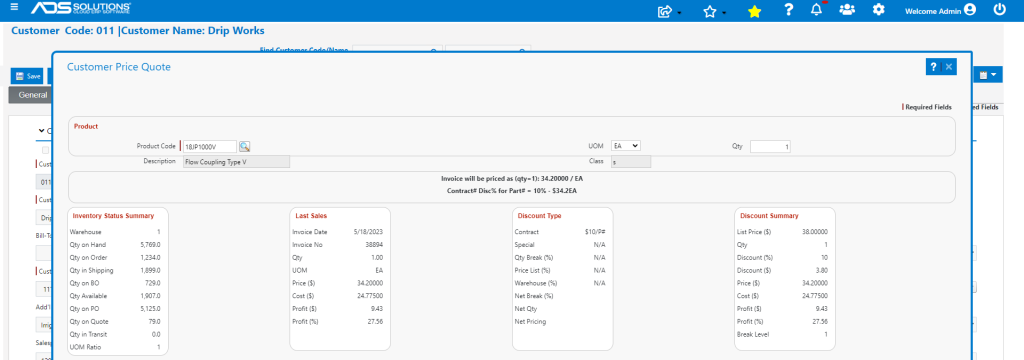Screen dimensions: 1024x360
Task: Click the Qty input field
Action: point(770,147)
